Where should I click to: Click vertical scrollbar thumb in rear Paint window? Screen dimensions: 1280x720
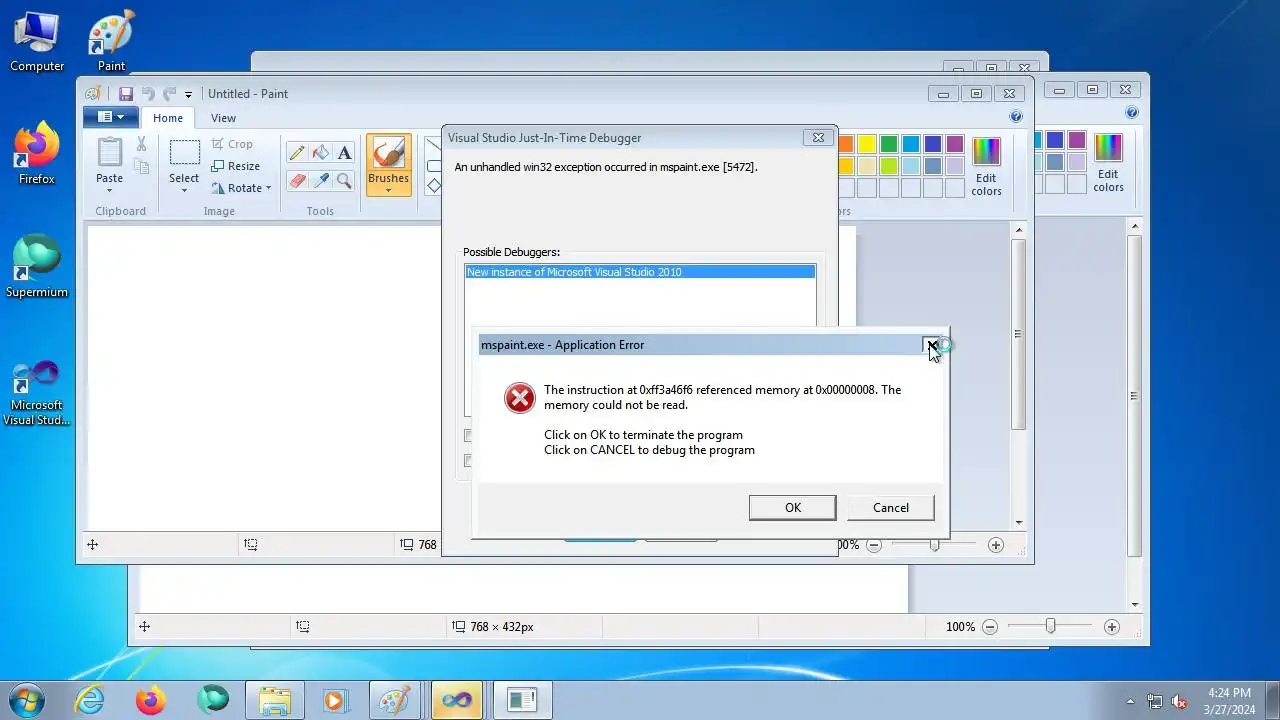pyautogui.click(x=1134, y=396)
